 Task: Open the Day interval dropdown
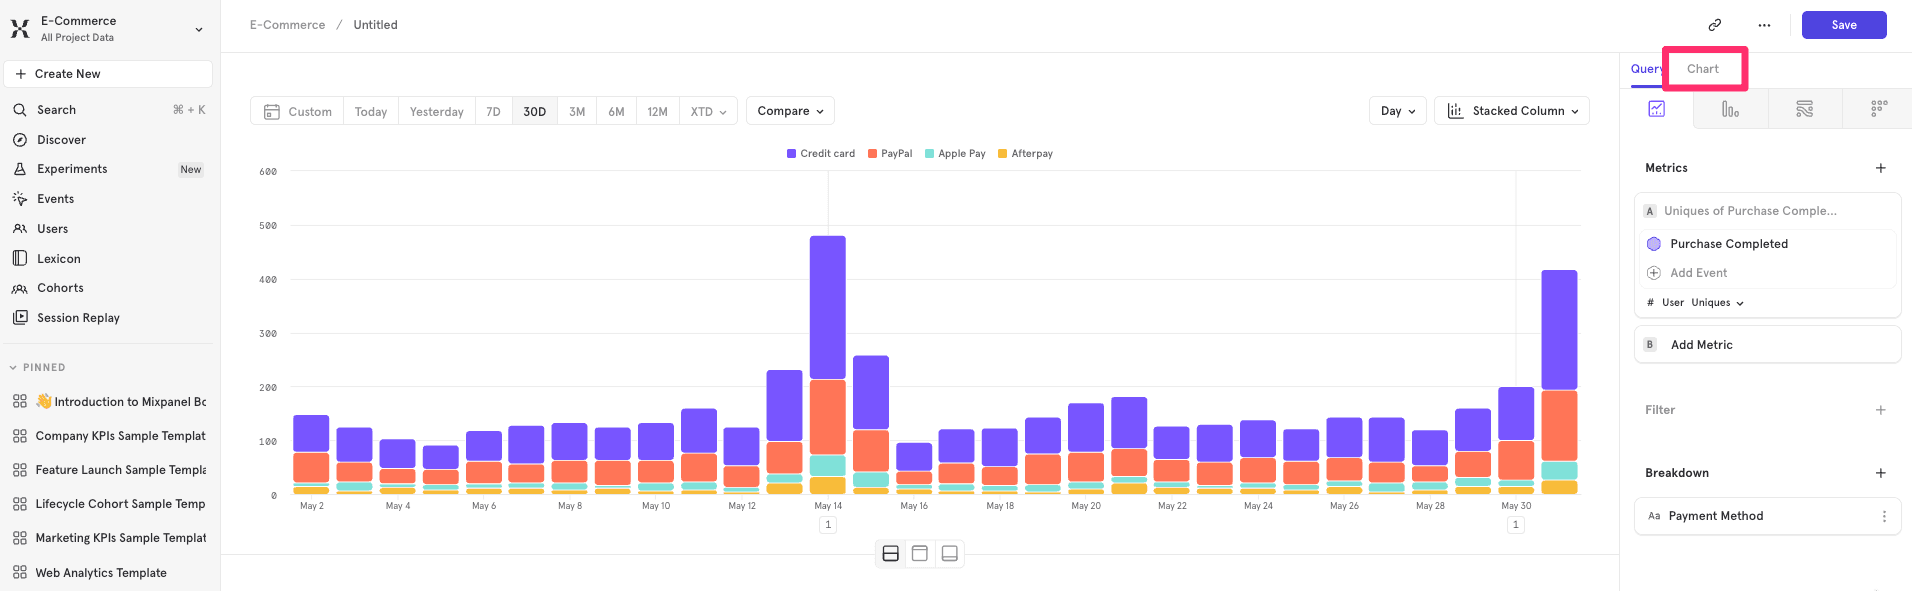[x=1397, y=111]
